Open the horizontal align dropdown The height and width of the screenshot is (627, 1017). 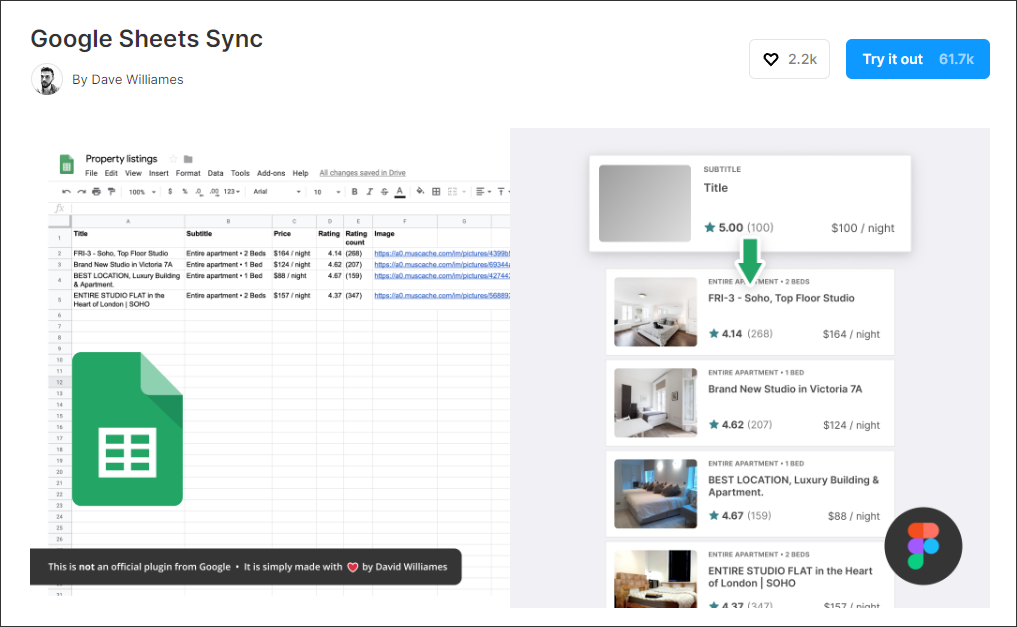(x=483, y=192)
